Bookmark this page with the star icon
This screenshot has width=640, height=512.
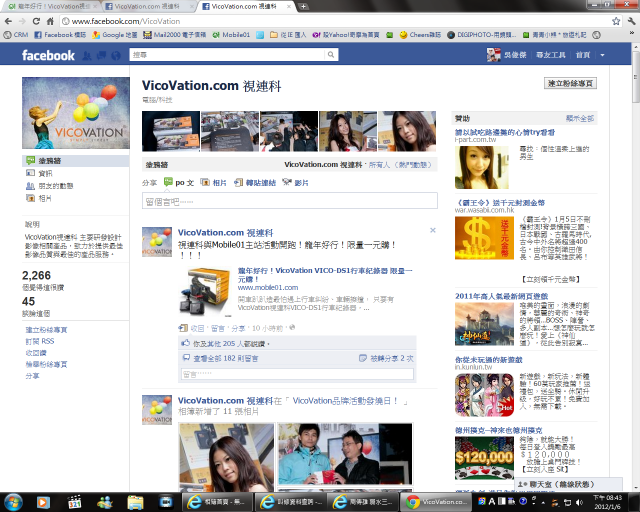(x=616, y=21)
